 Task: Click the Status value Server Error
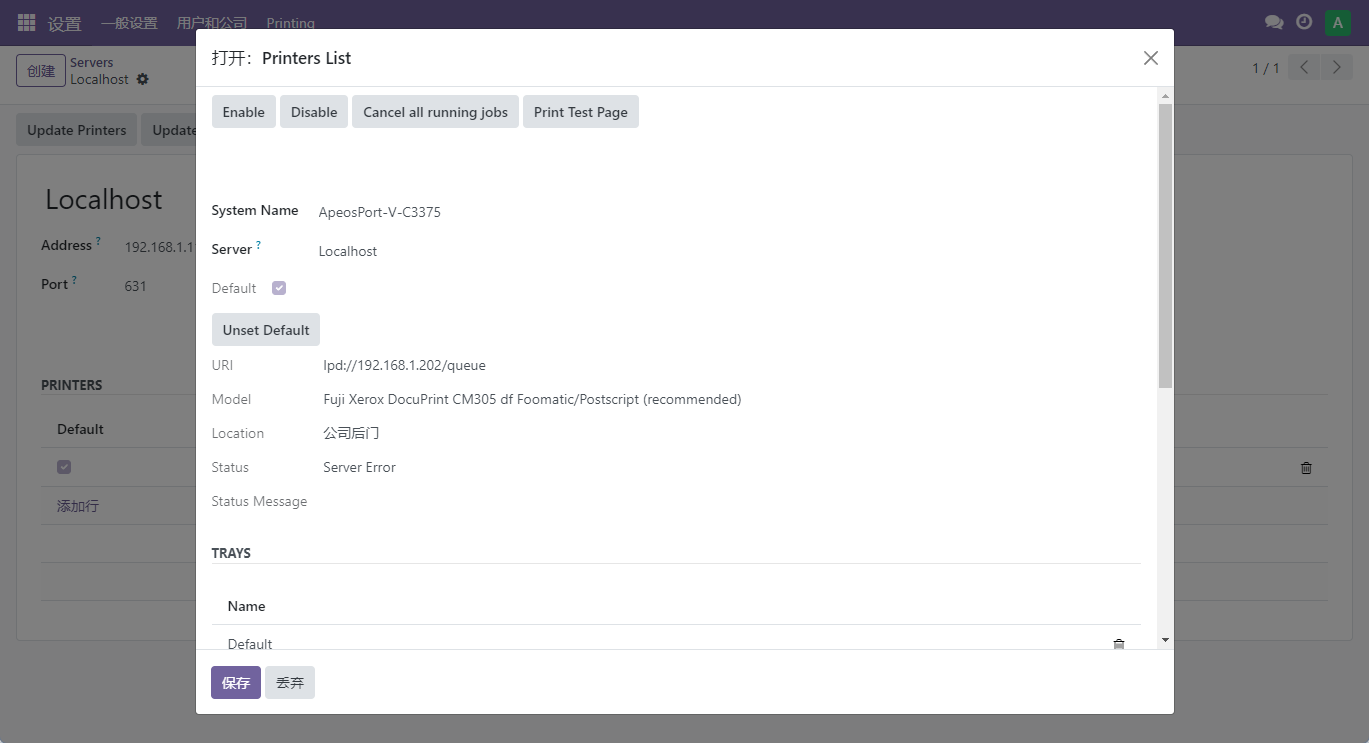360,467
